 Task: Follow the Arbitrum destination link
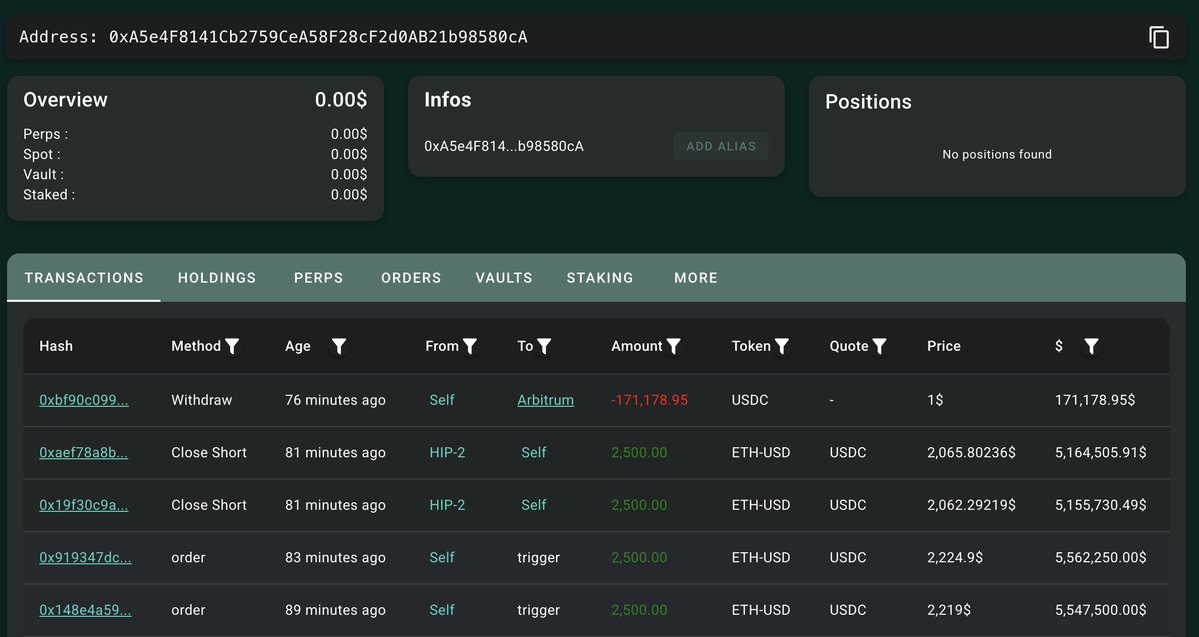[x=545, y=400]
